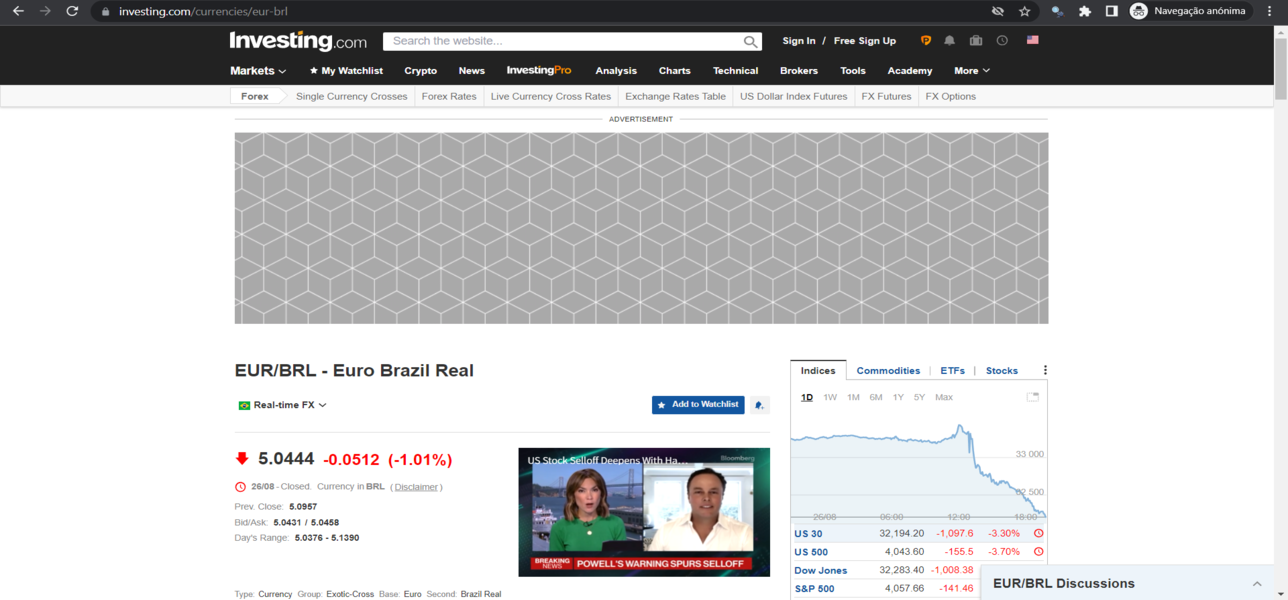Open the sidebar tabs three-dot options
Screen dimensions: 1288x600
(x=1045, y=370)
